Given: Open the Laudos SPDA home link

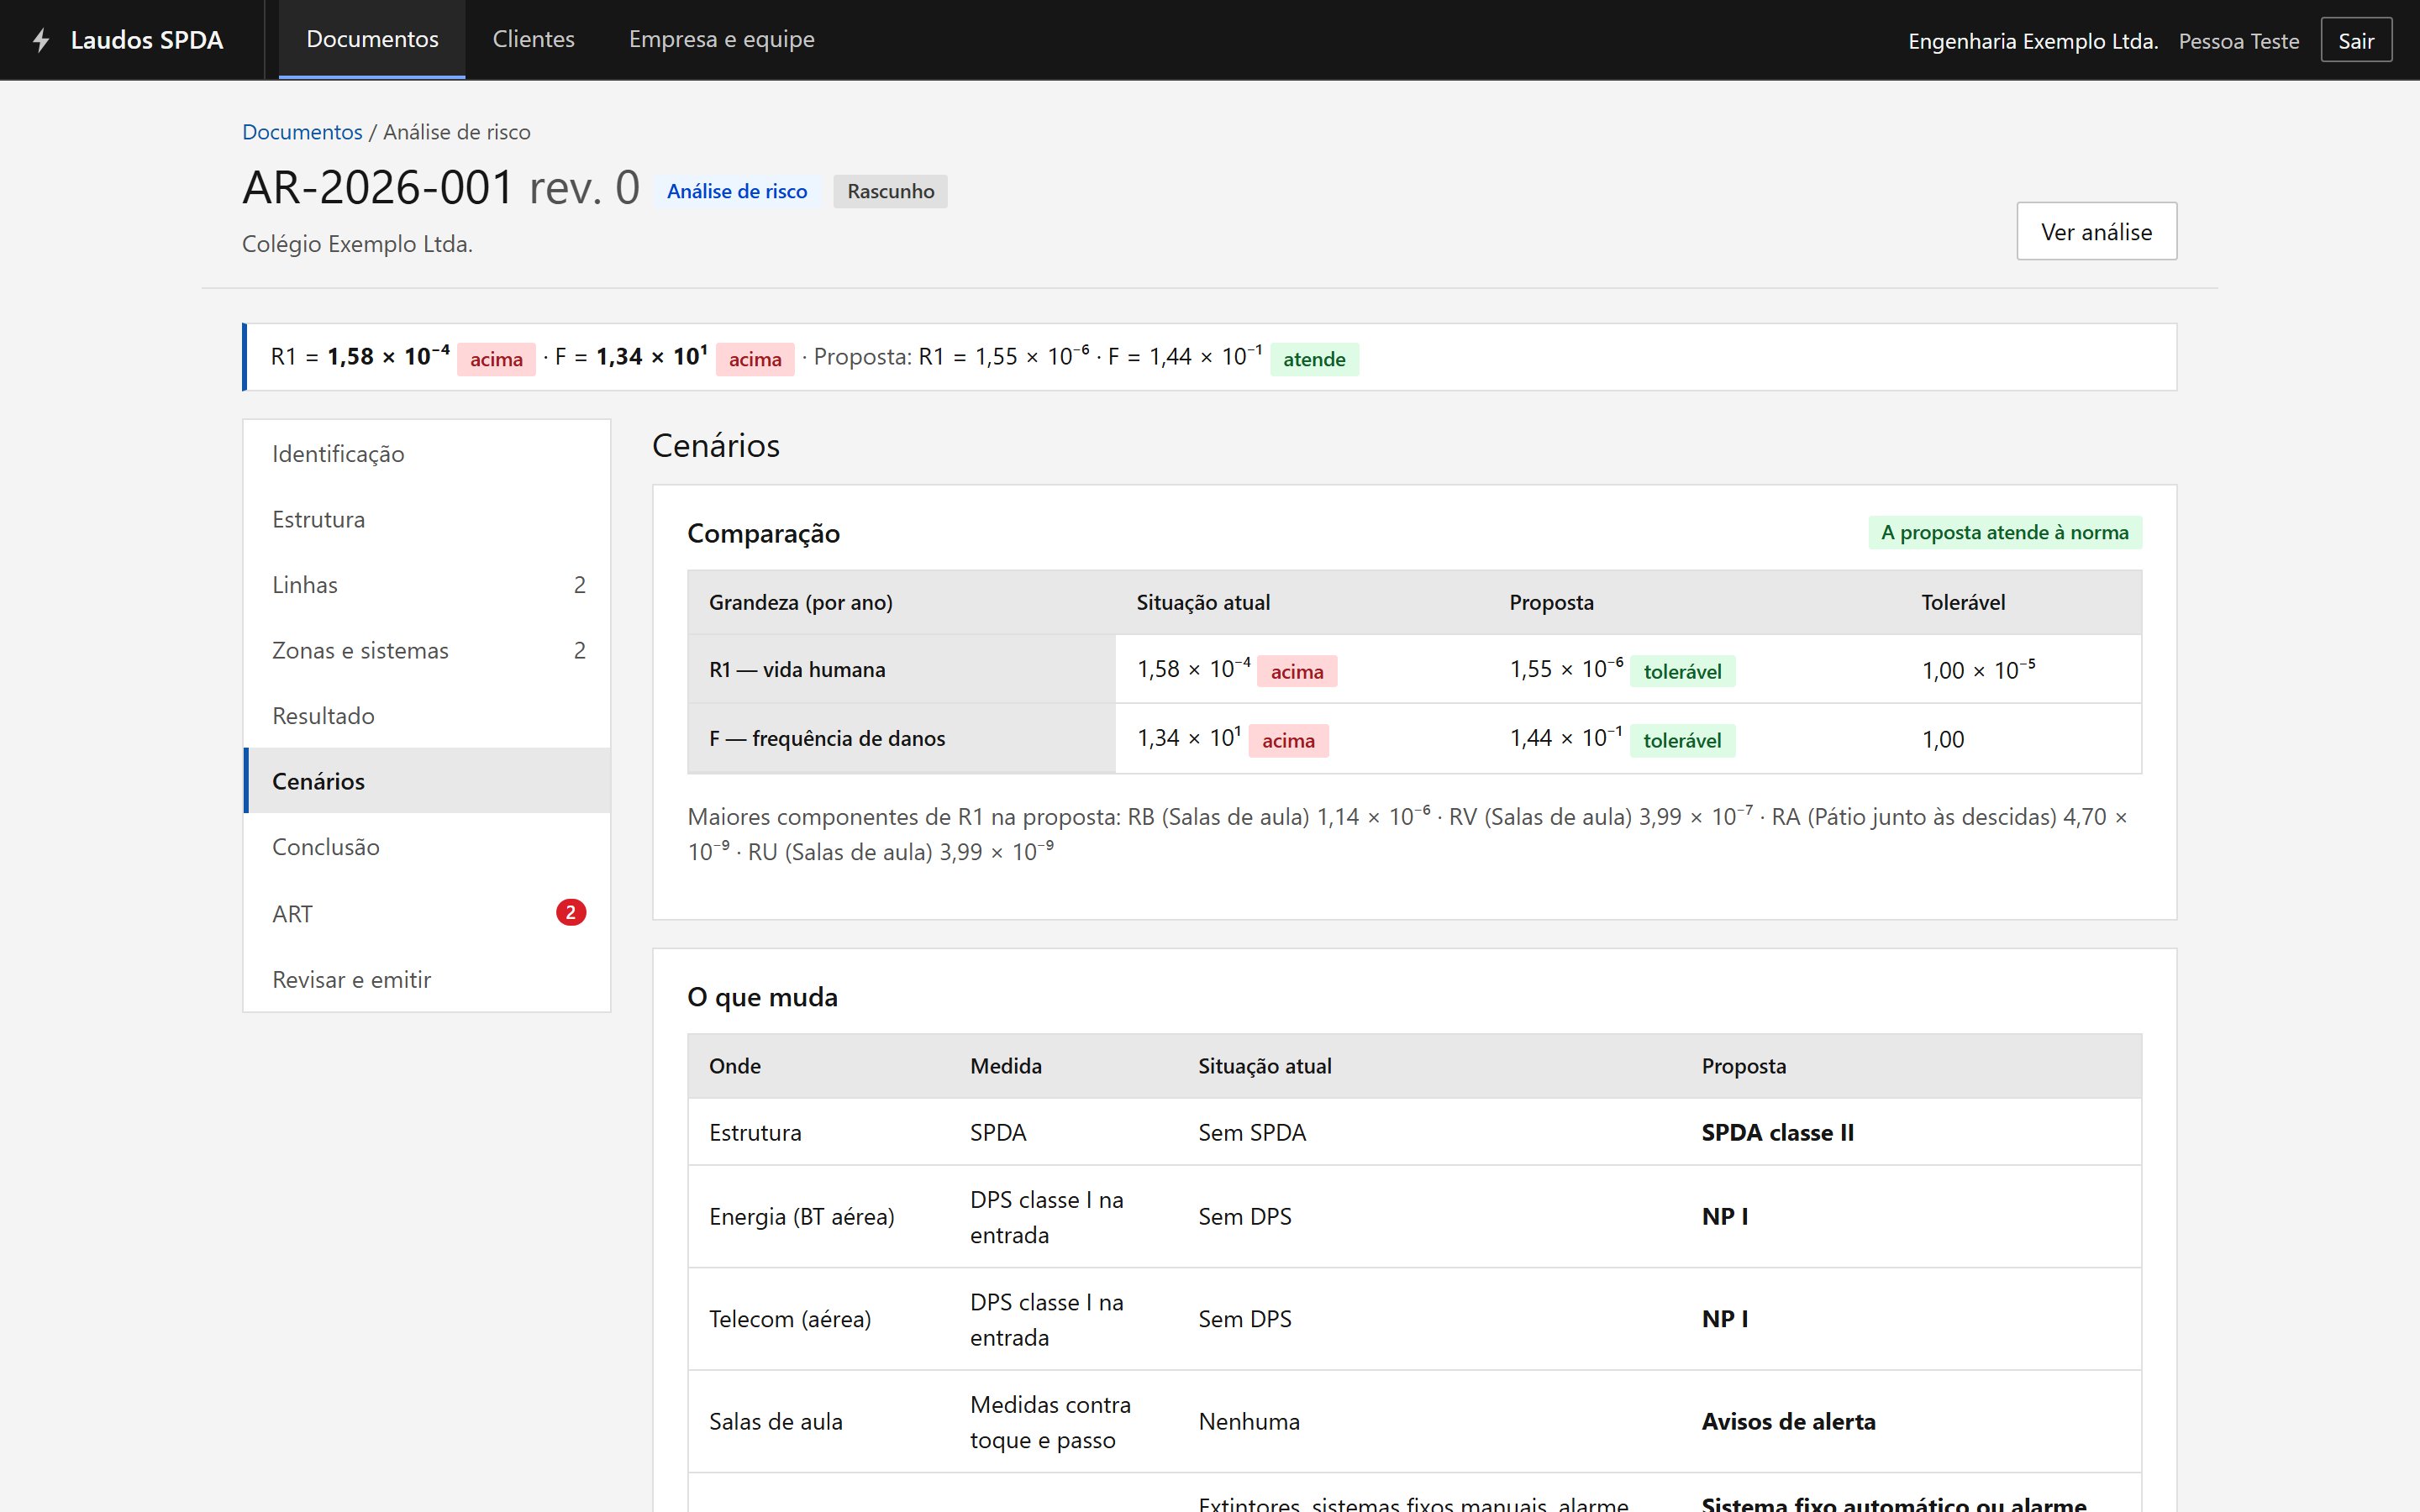Looking at the screenshot, I should click(x=128, y=40).
